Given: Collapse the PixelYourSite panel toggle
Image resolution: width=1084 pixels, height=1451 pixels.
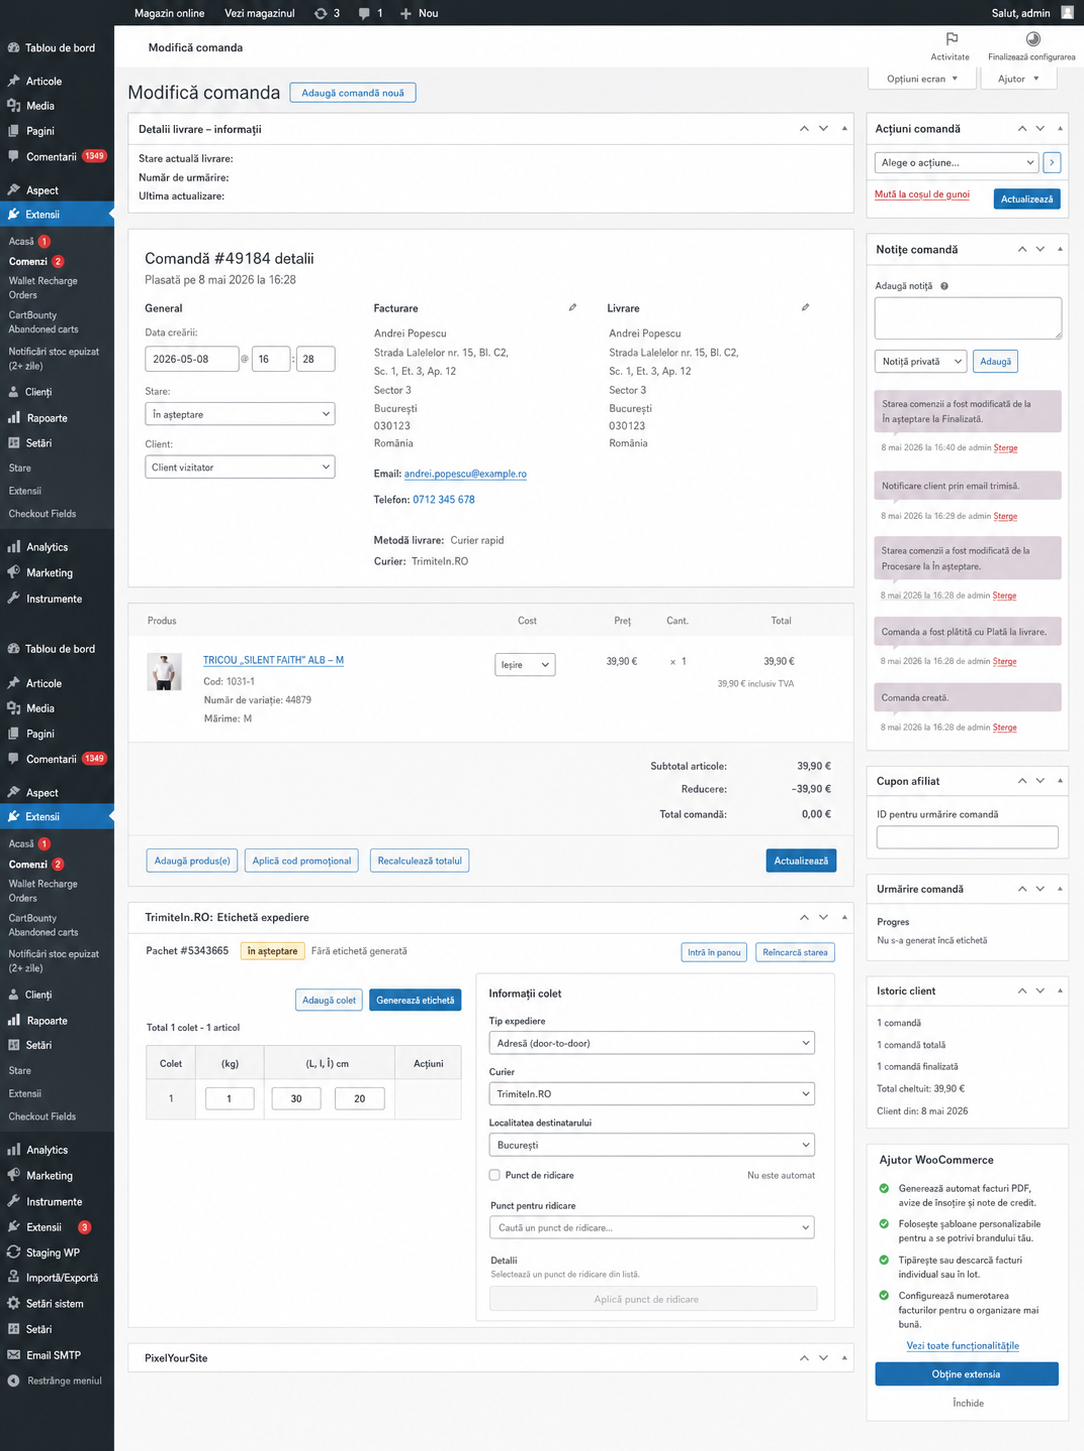Looking at the screenshot, I should pyautogui.click(x=844, y=1358).
